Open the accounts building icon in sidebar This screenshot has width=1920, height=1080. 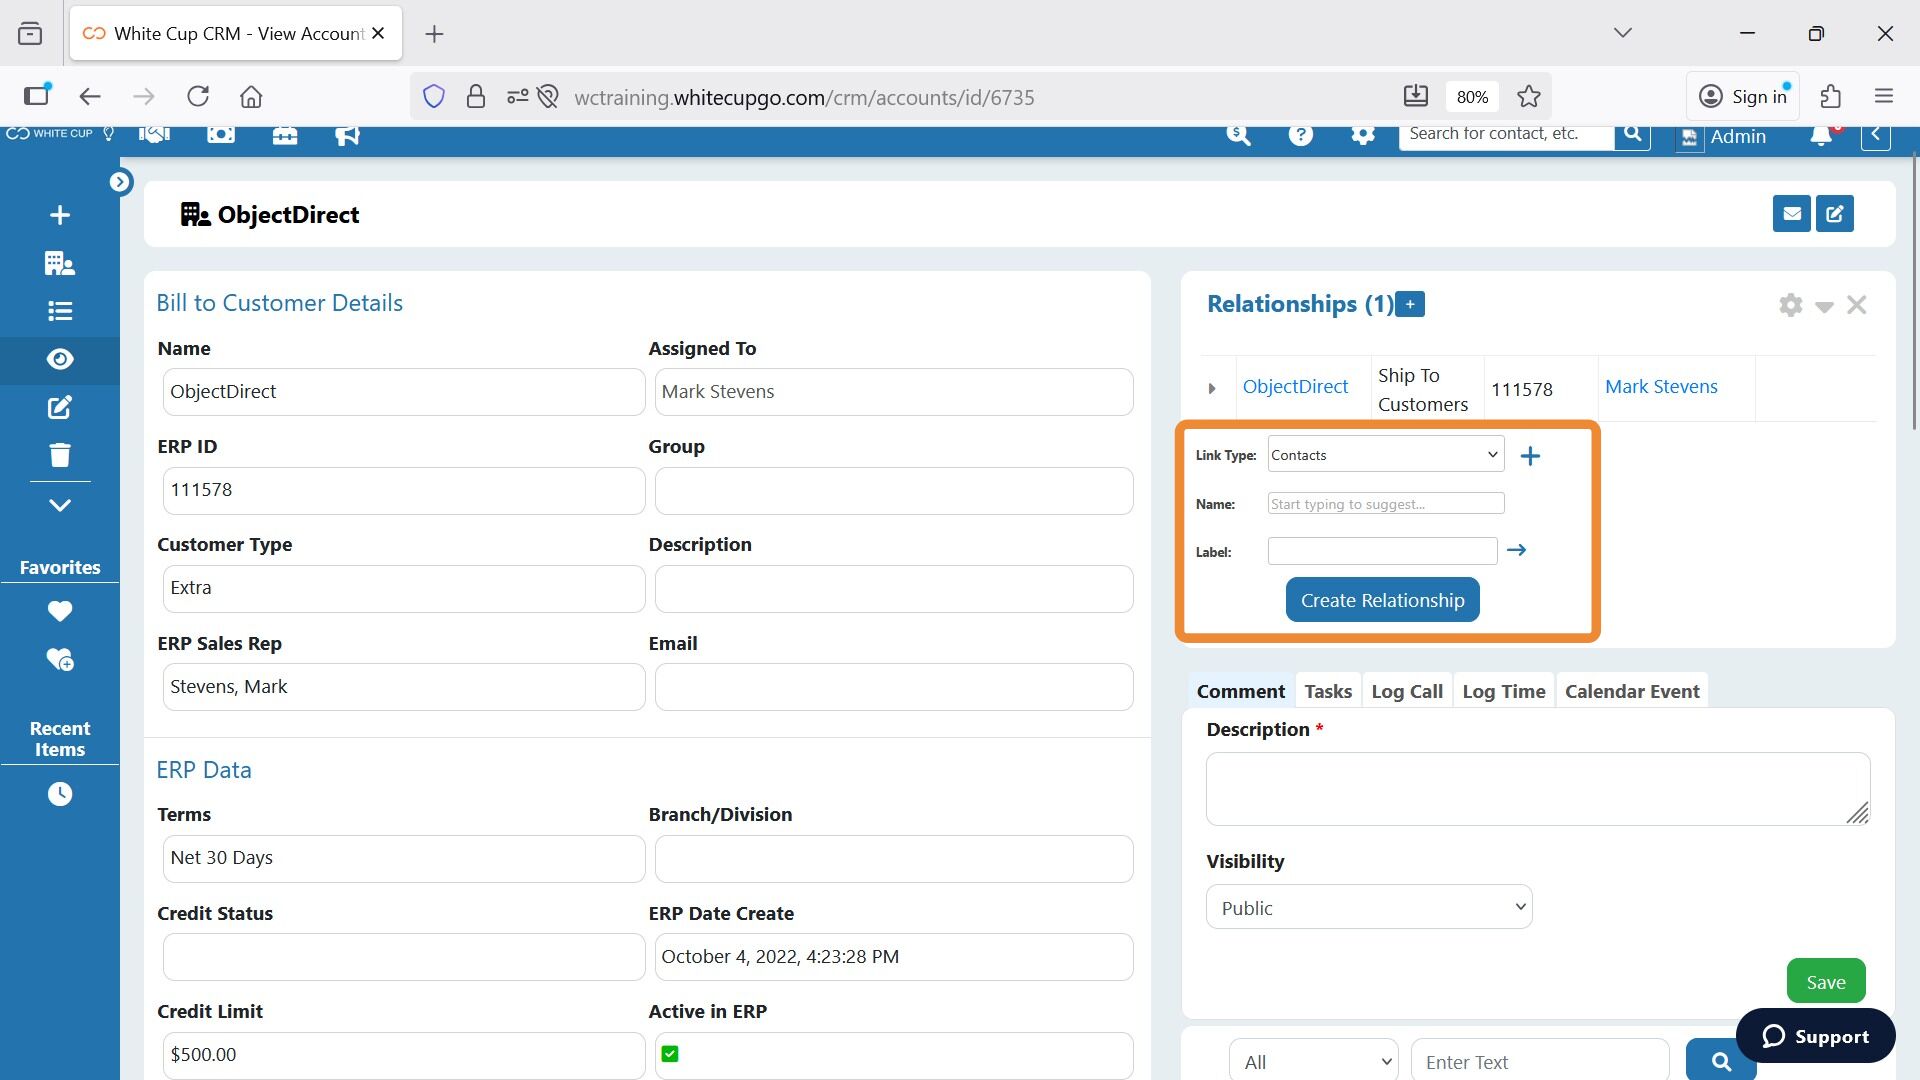(x=60, y=263)
